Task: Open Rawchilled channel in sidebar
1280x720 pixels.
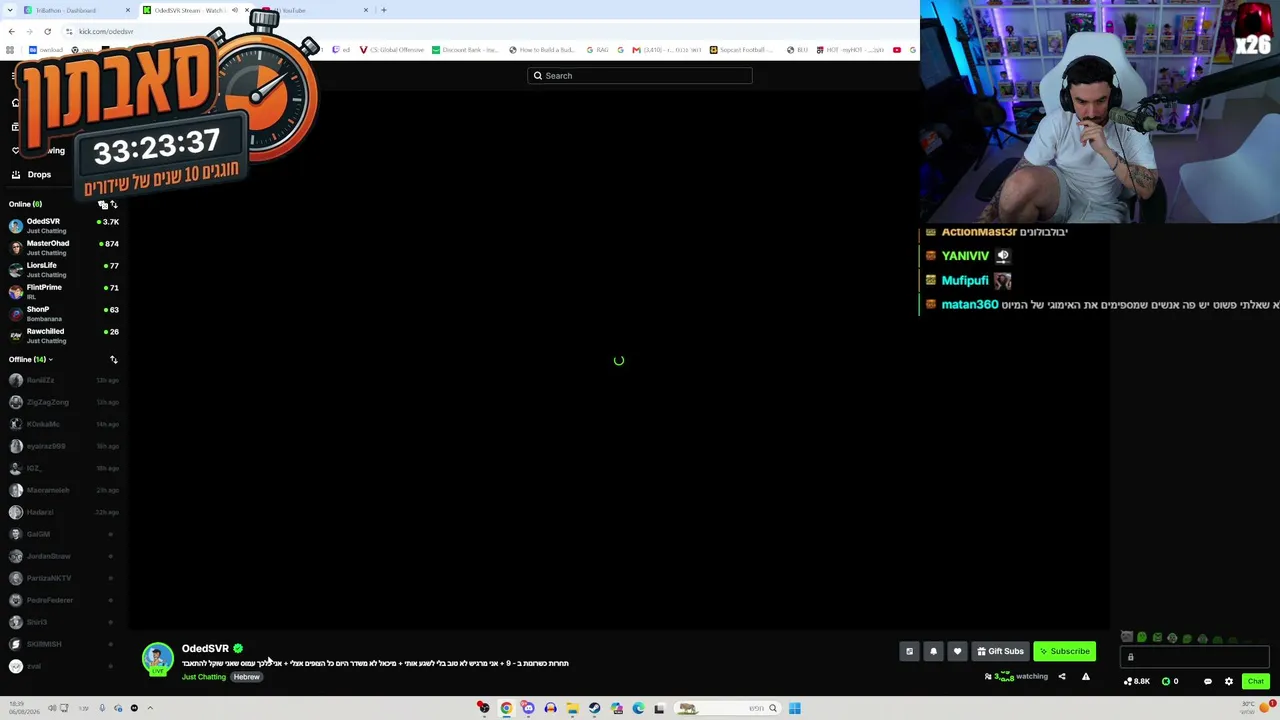Action: click(x=63, y=336)
